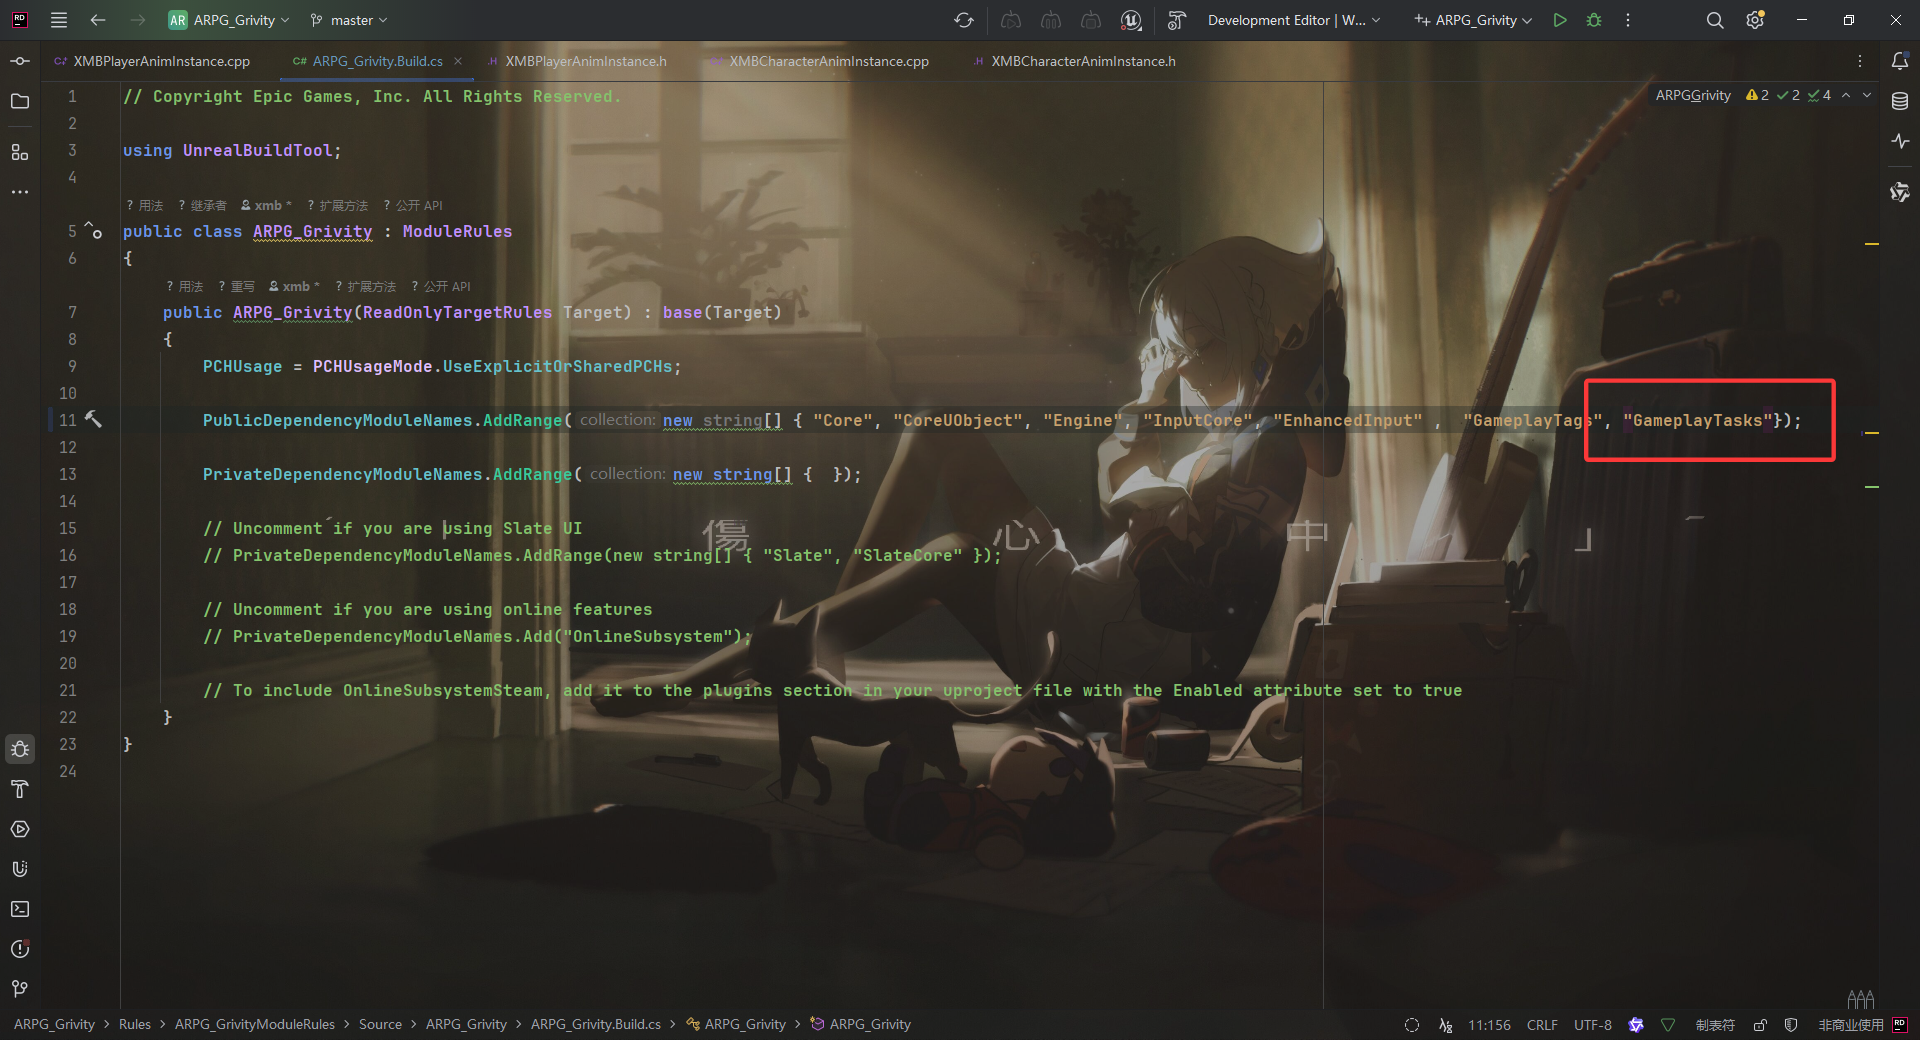Screen dimensions: 1920x1040
Task: Click the Unreal Engine connection icon
Action: click(1131, 20)
